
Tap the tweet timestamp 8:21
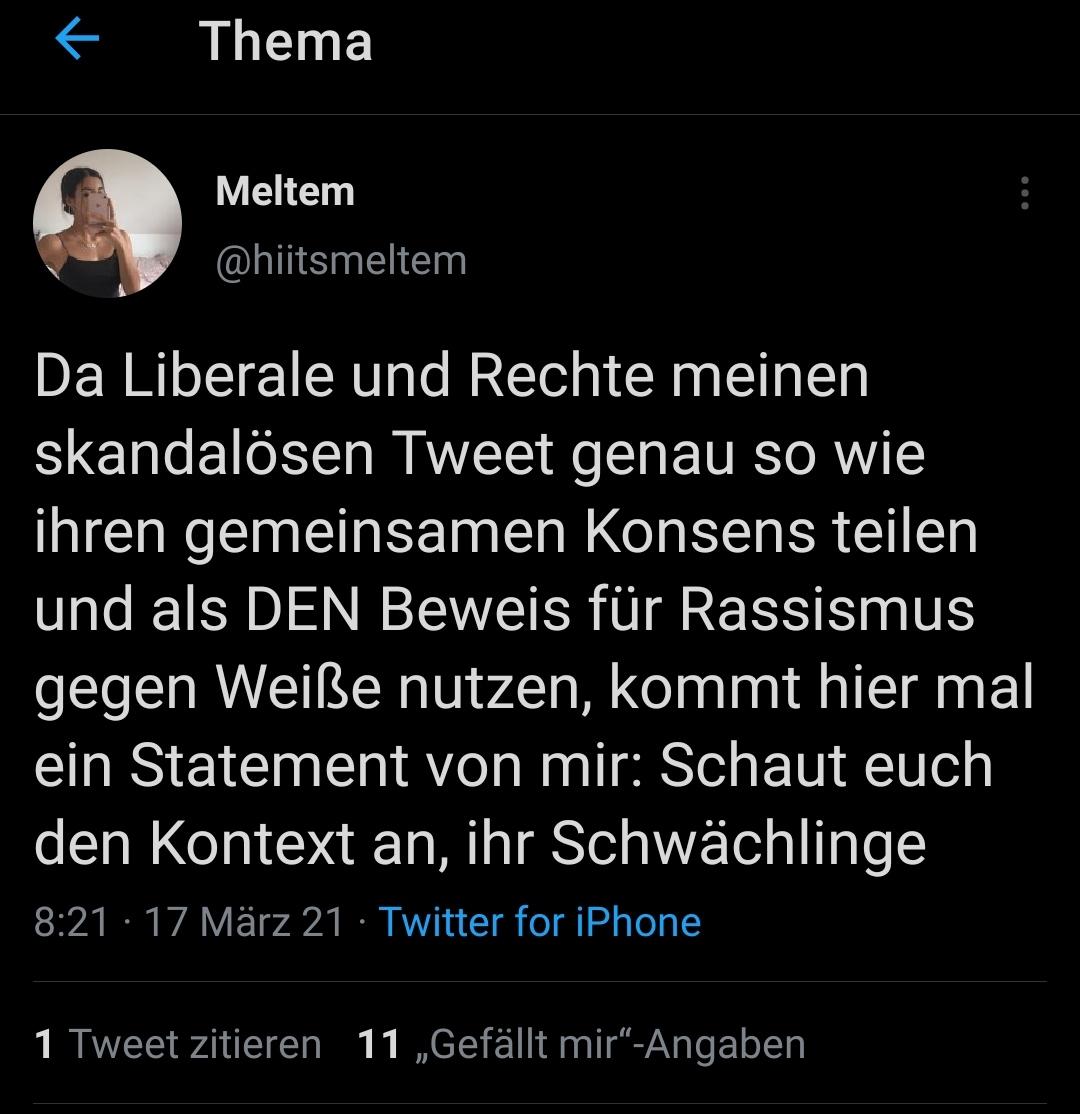pos(71,922)
